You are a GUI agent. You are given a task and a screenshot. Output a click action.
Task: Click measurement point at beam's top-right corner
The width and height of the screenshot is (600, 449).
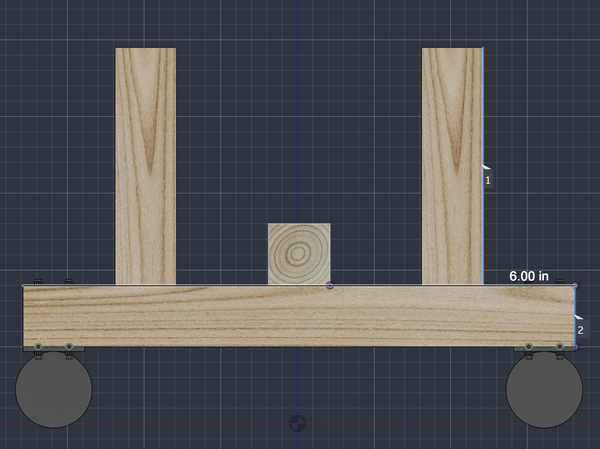click(575, 286)
